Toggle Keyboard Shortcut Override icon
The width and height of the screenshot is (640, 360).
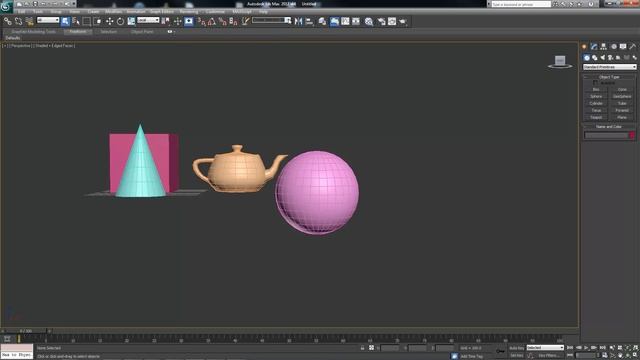pos(189,21)
